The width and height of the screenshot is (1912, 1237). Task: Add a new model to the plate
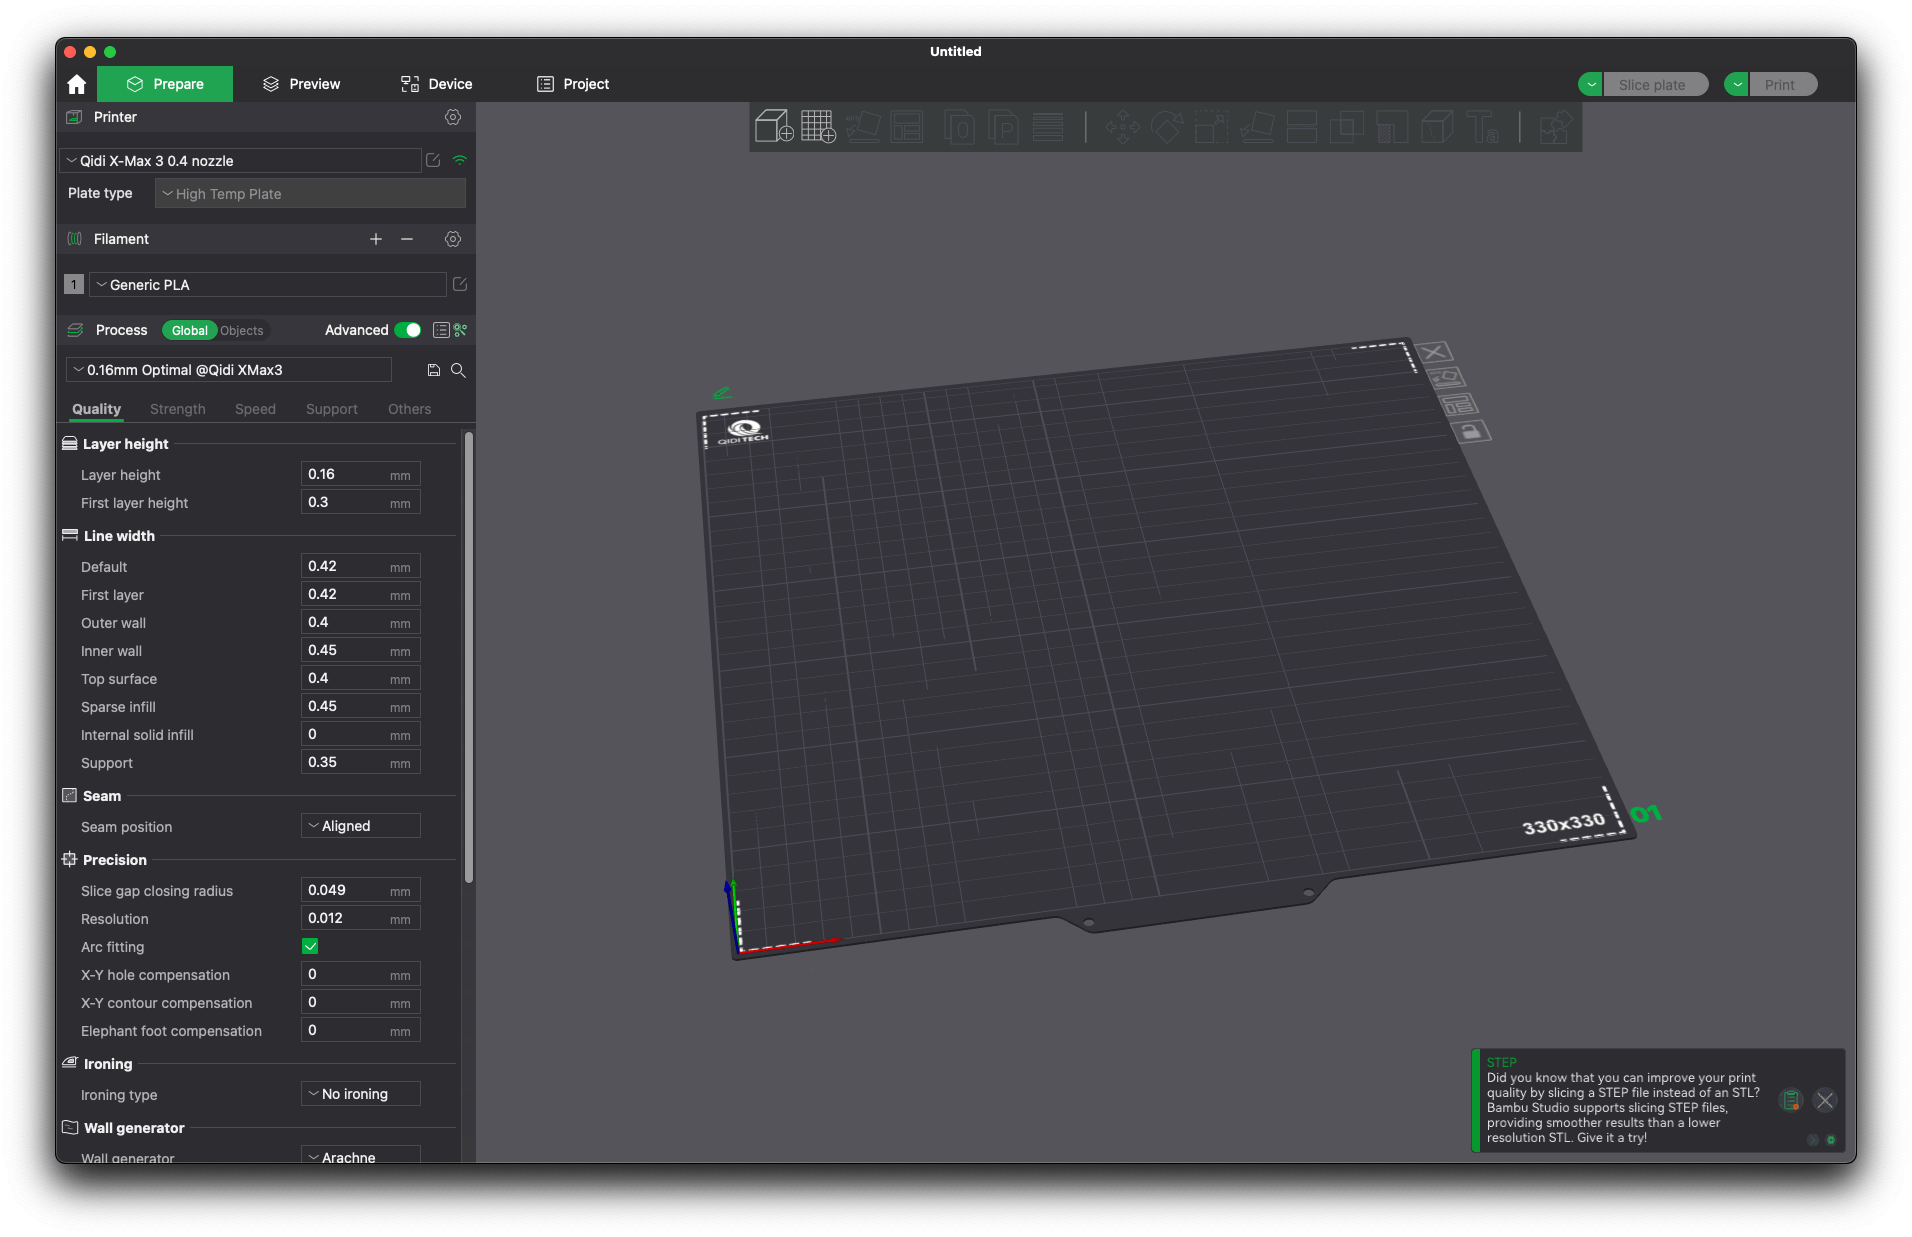point(775,127)
